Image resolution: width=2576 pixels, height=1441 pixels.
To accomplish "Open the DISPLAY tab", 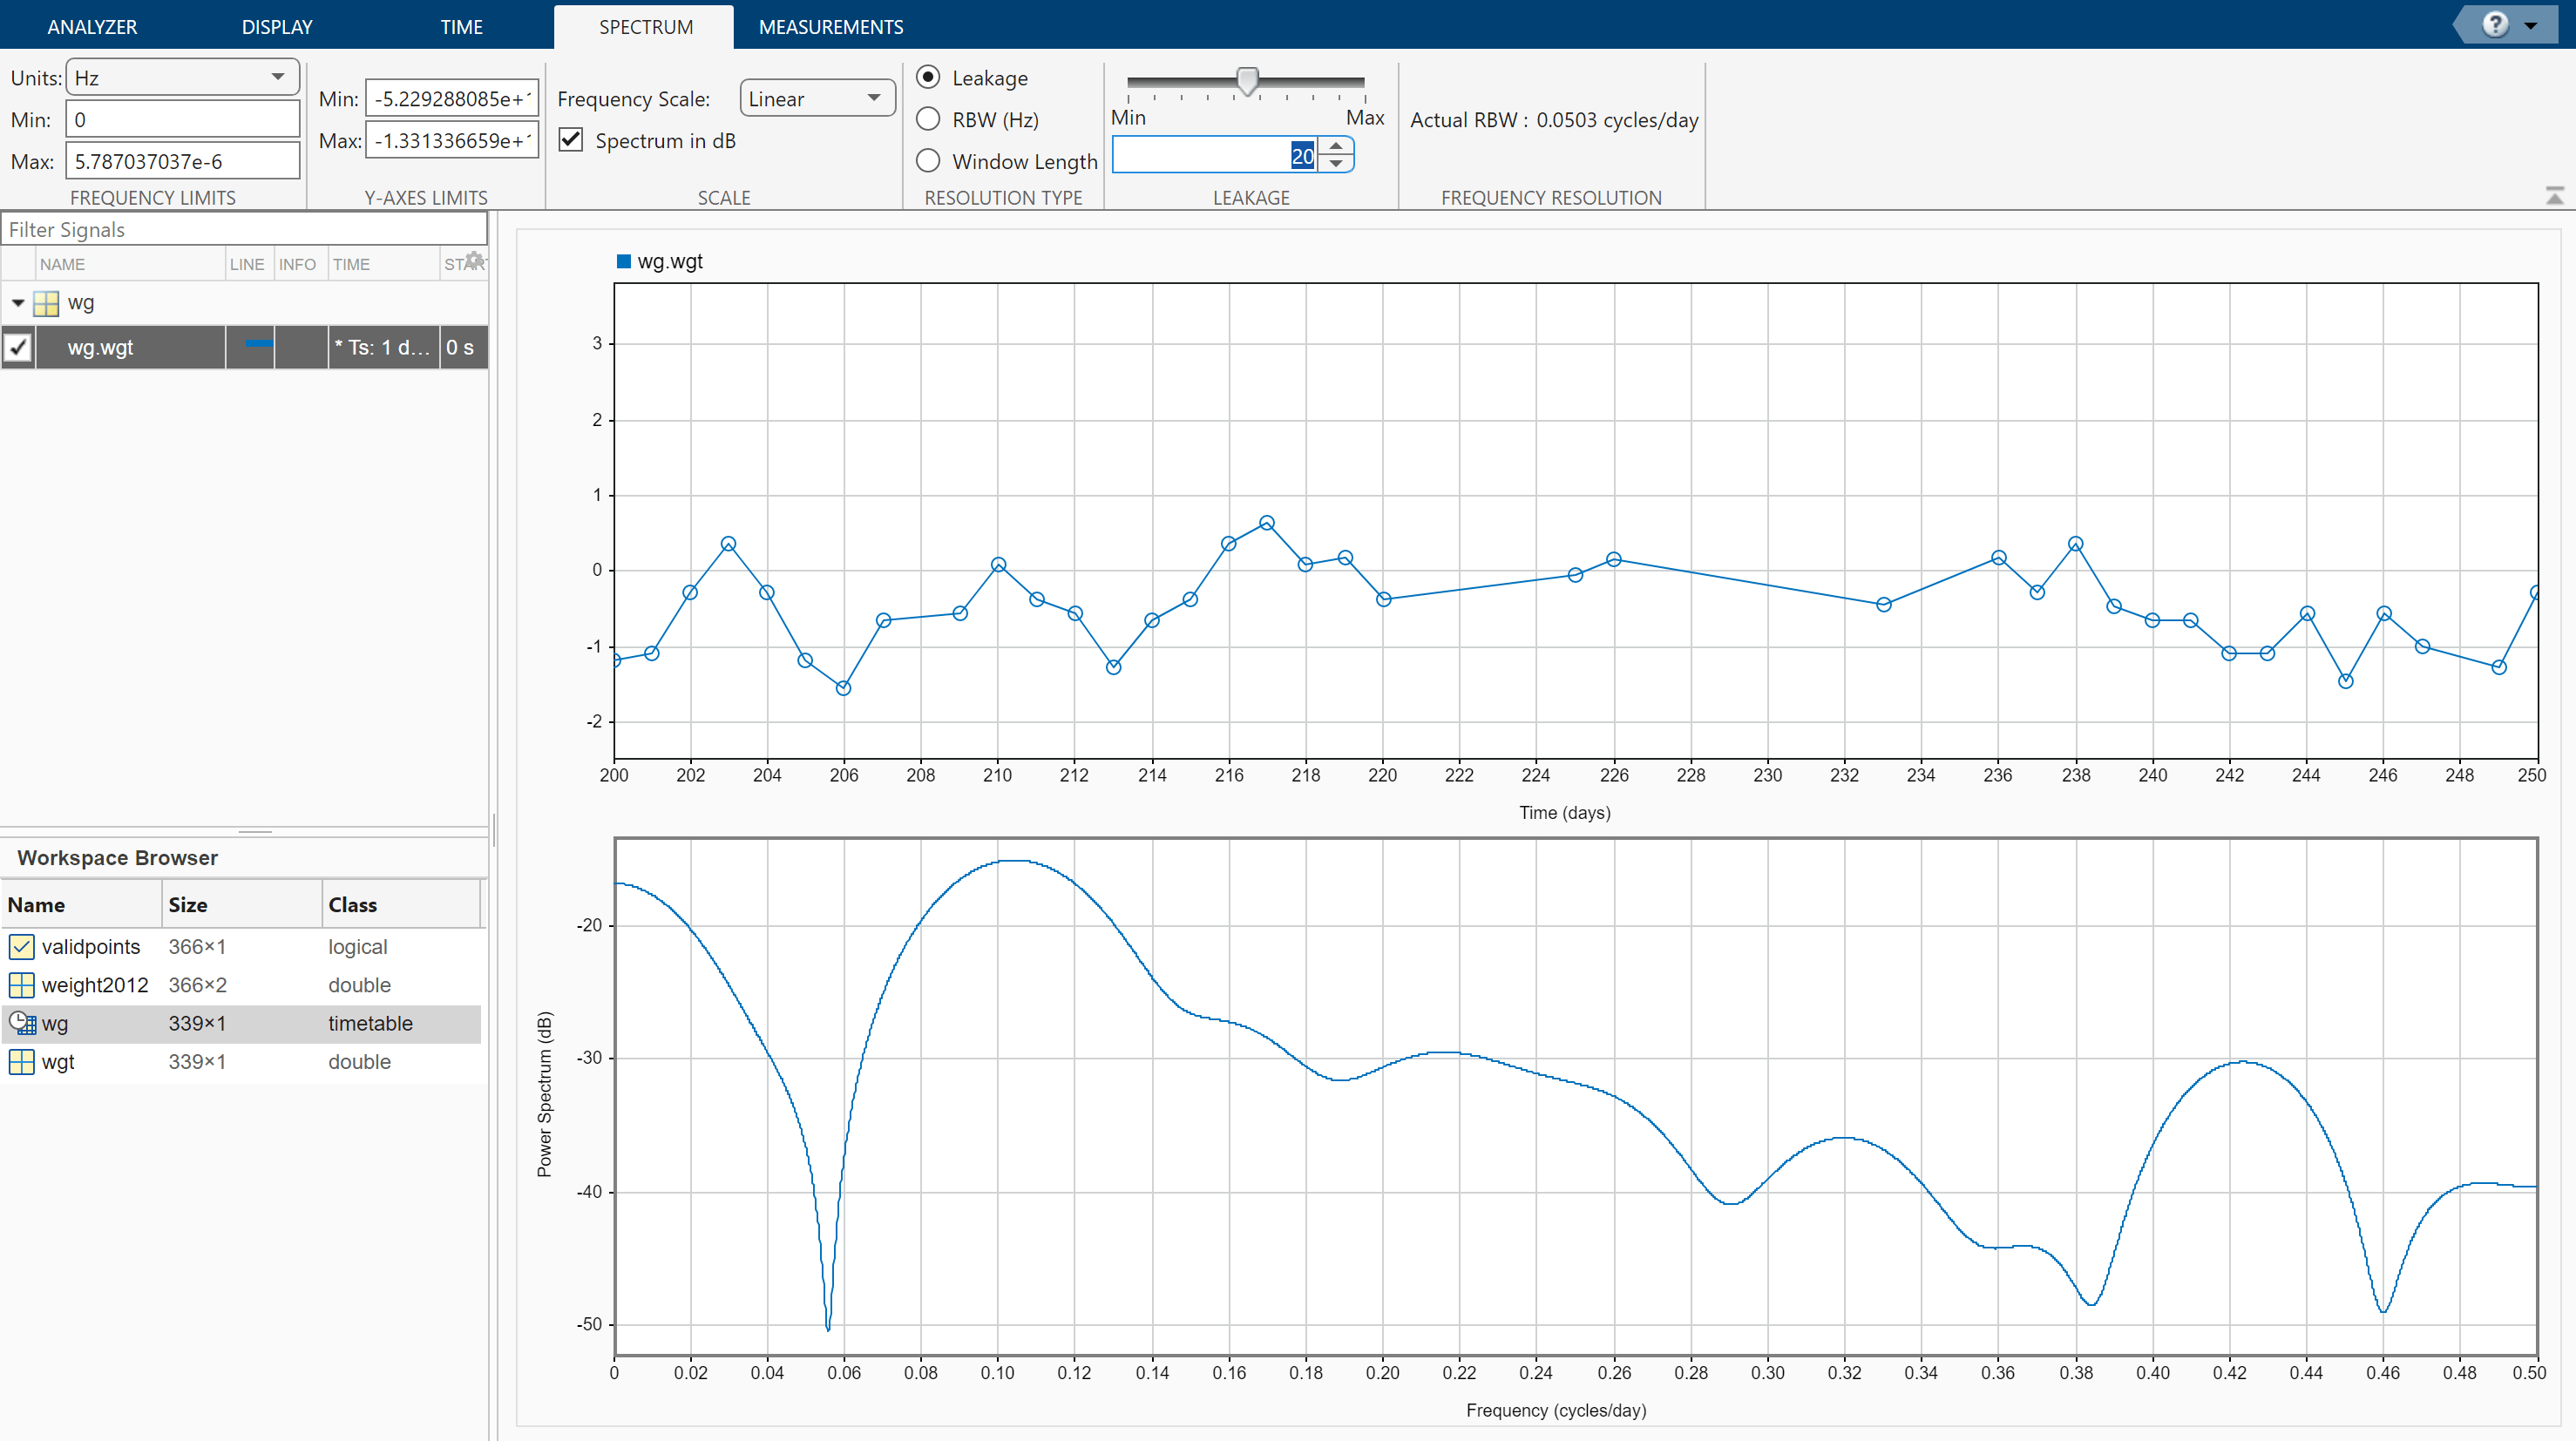I will 277,27.
